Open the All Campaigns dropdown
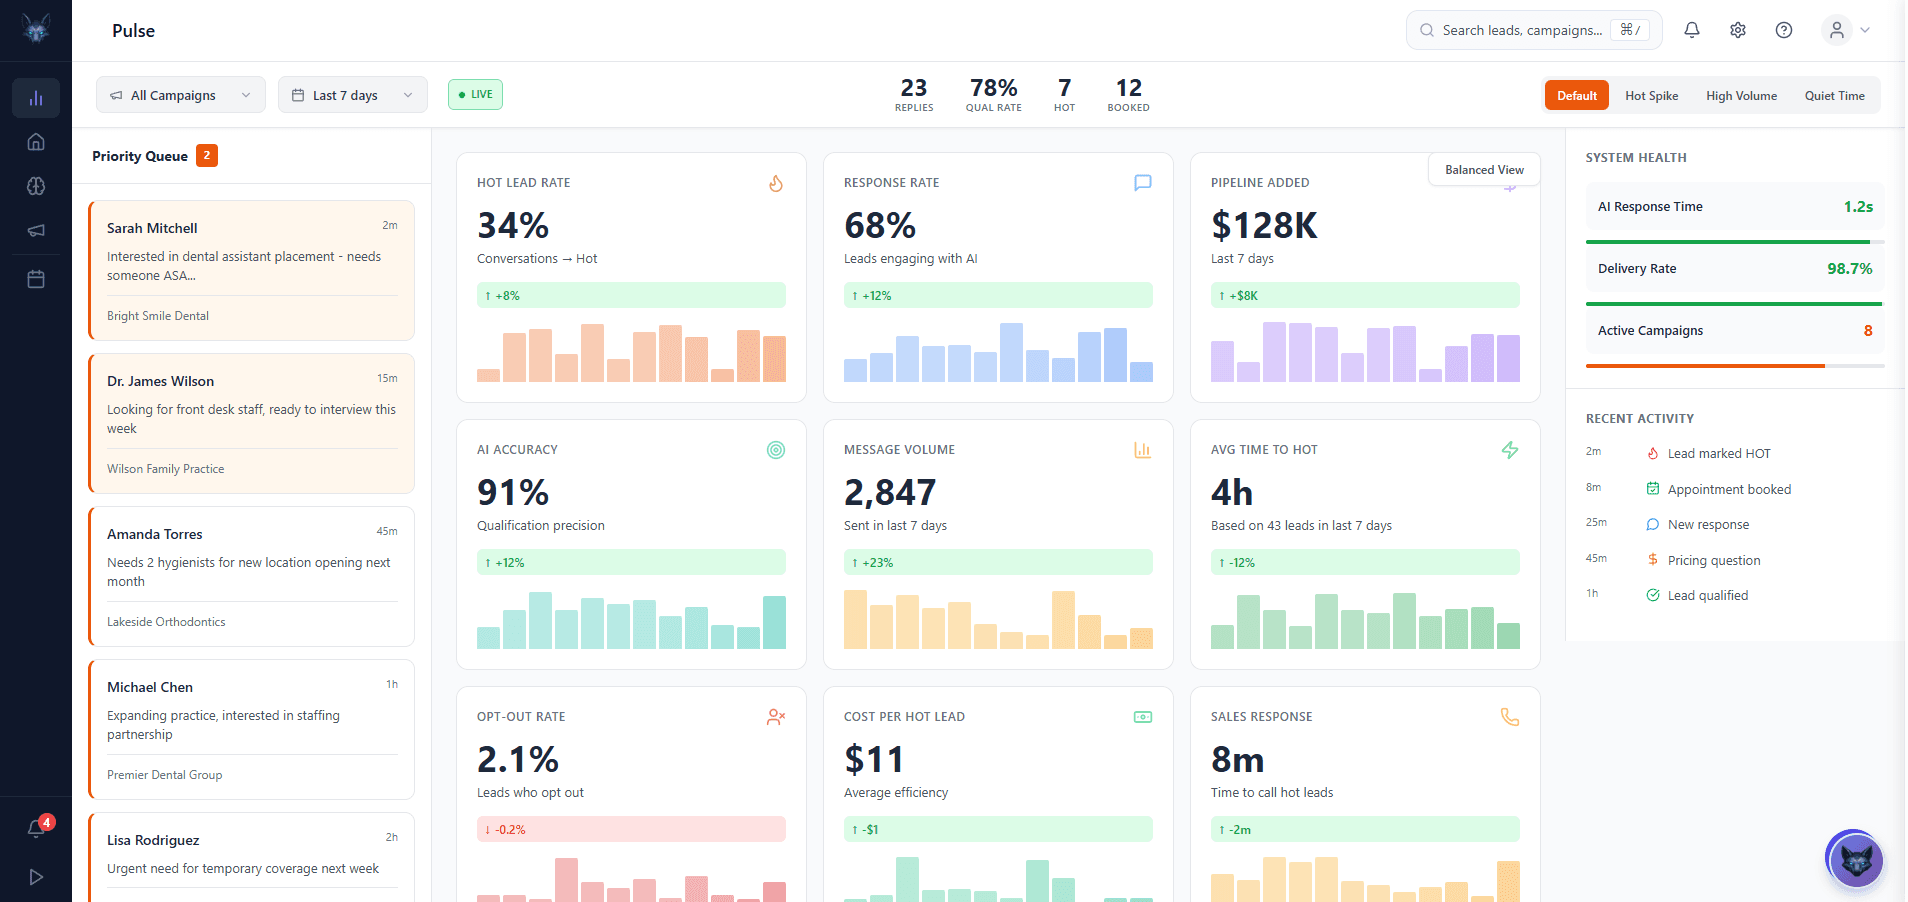The width and height of the screenshot is (1908, 902). 180,94
